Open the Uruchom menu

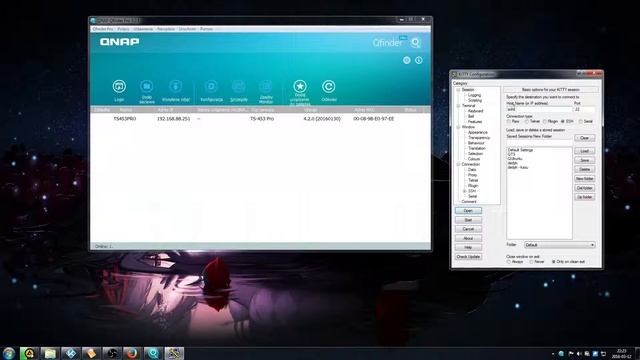pos(187,29)
